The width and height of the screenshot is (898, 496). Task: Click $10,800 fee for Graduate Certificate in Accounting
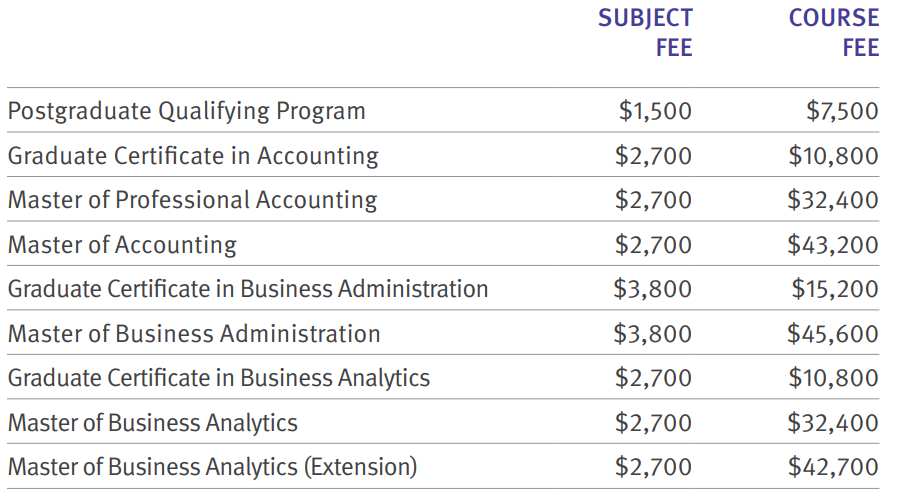coord(833,156)
